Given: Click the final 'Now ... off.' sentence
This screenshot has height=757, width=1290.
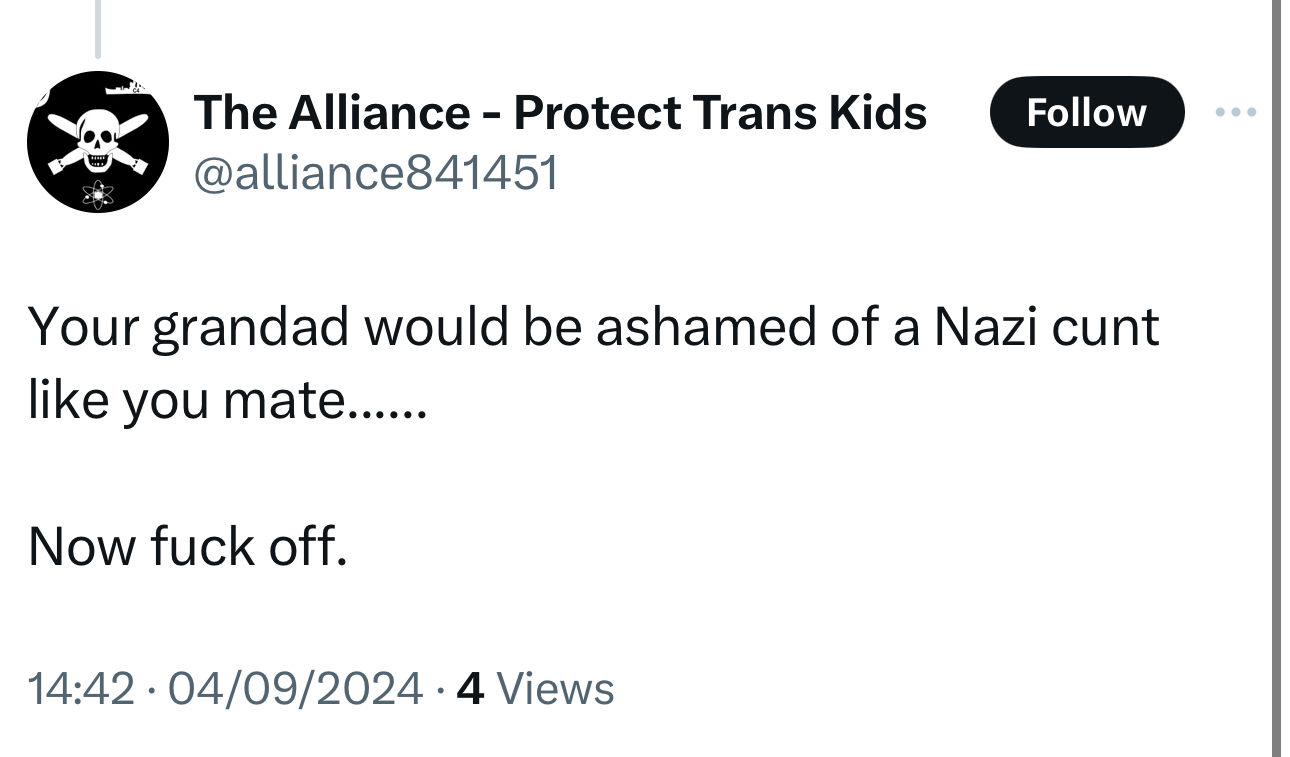Looking at the screenshot, I should coord(188,546).
